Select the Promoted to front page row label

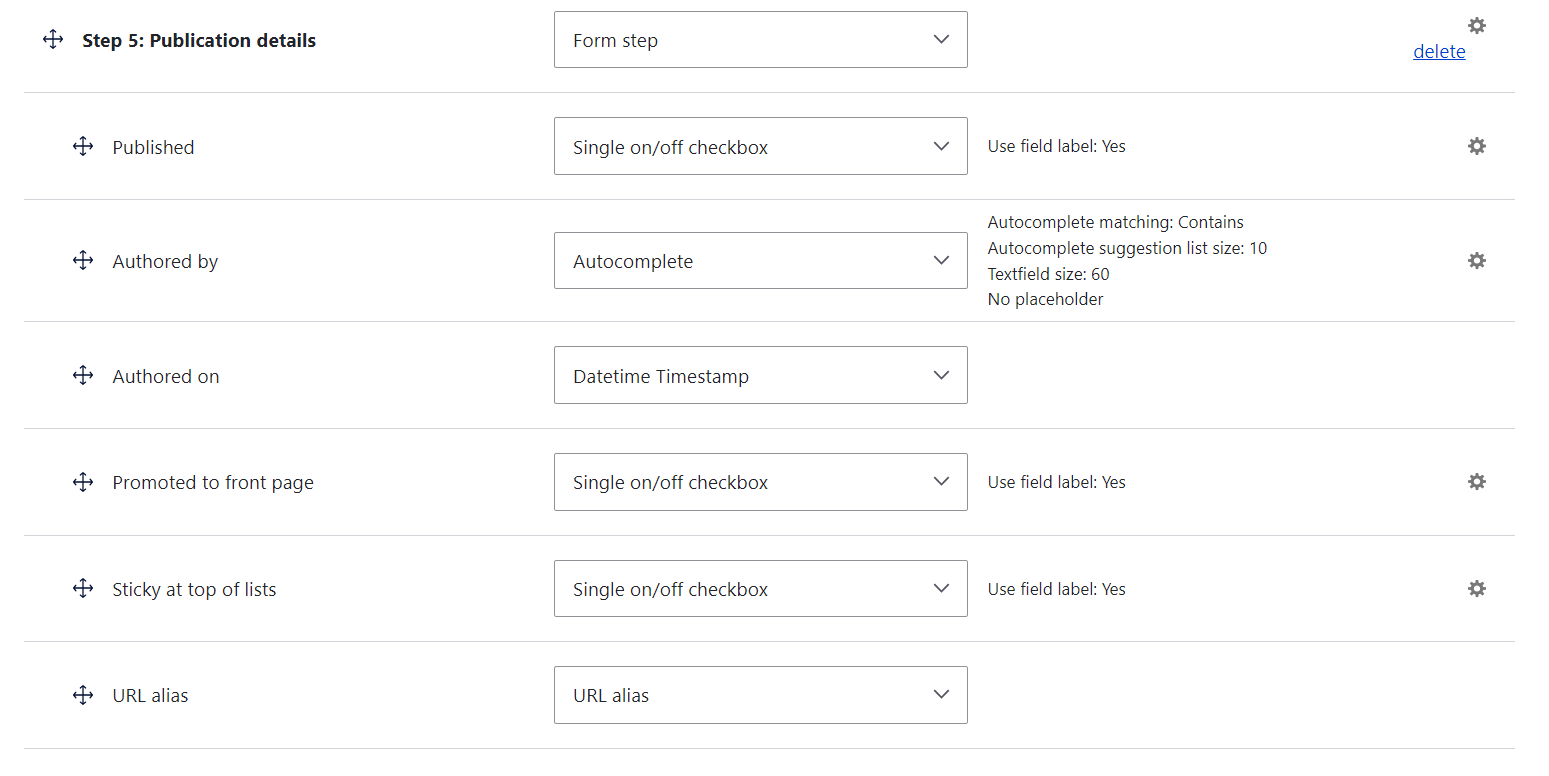(212, 481)
